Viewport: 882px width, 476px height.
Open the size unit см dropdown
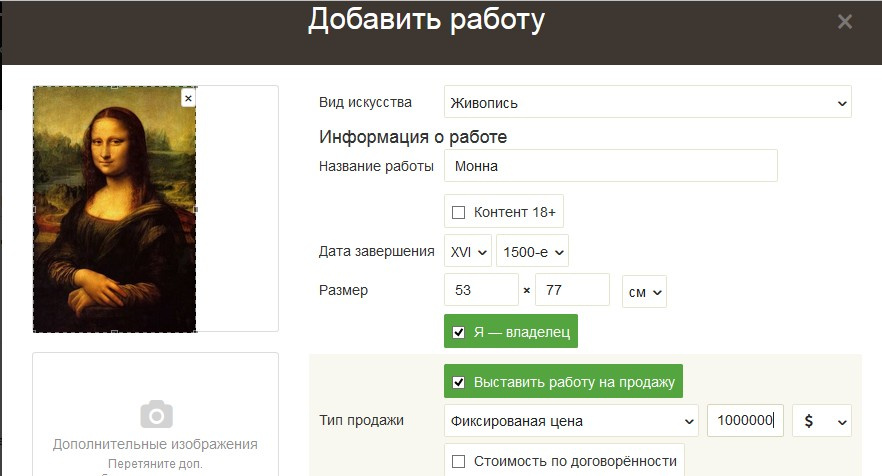tap(644, 291)
